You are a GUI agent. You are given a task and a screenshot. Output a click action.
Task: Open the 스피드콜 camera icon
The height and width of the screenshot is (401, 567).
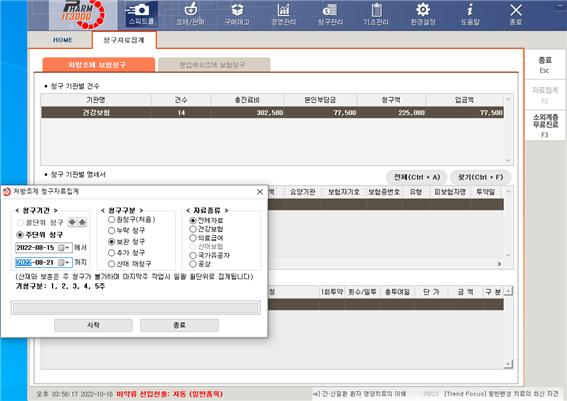coord(141,14)
